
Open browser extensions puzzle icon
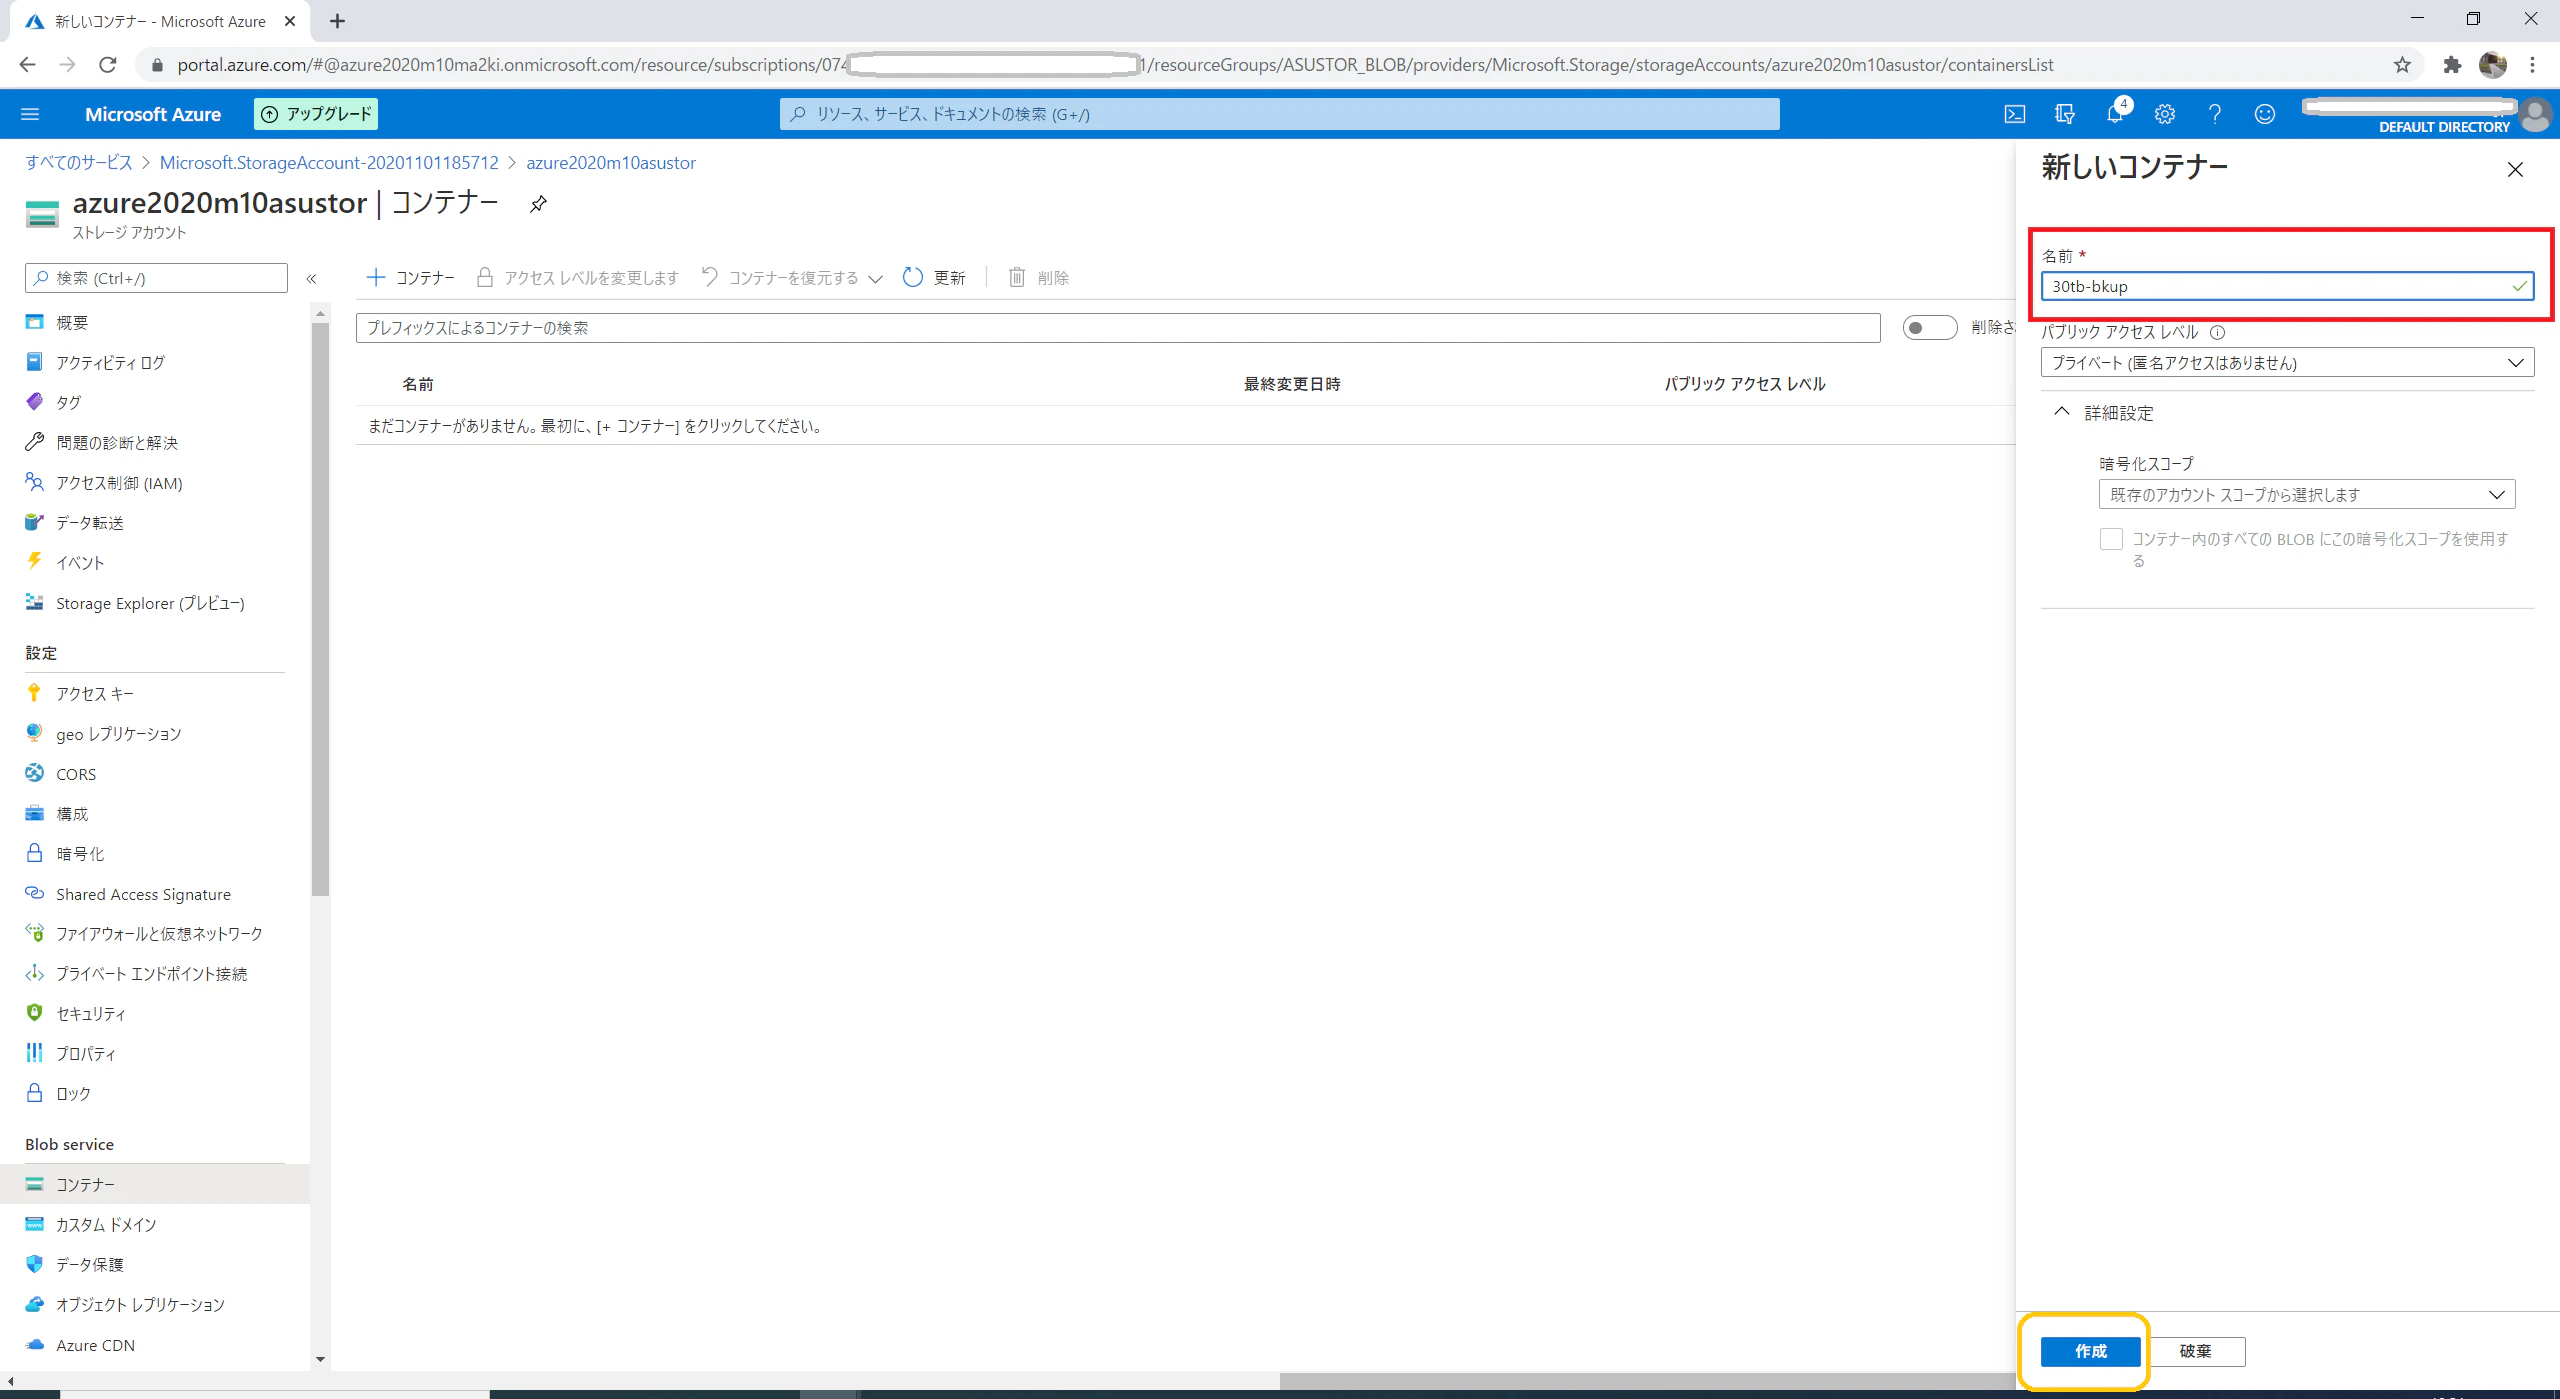point(2452,65)
